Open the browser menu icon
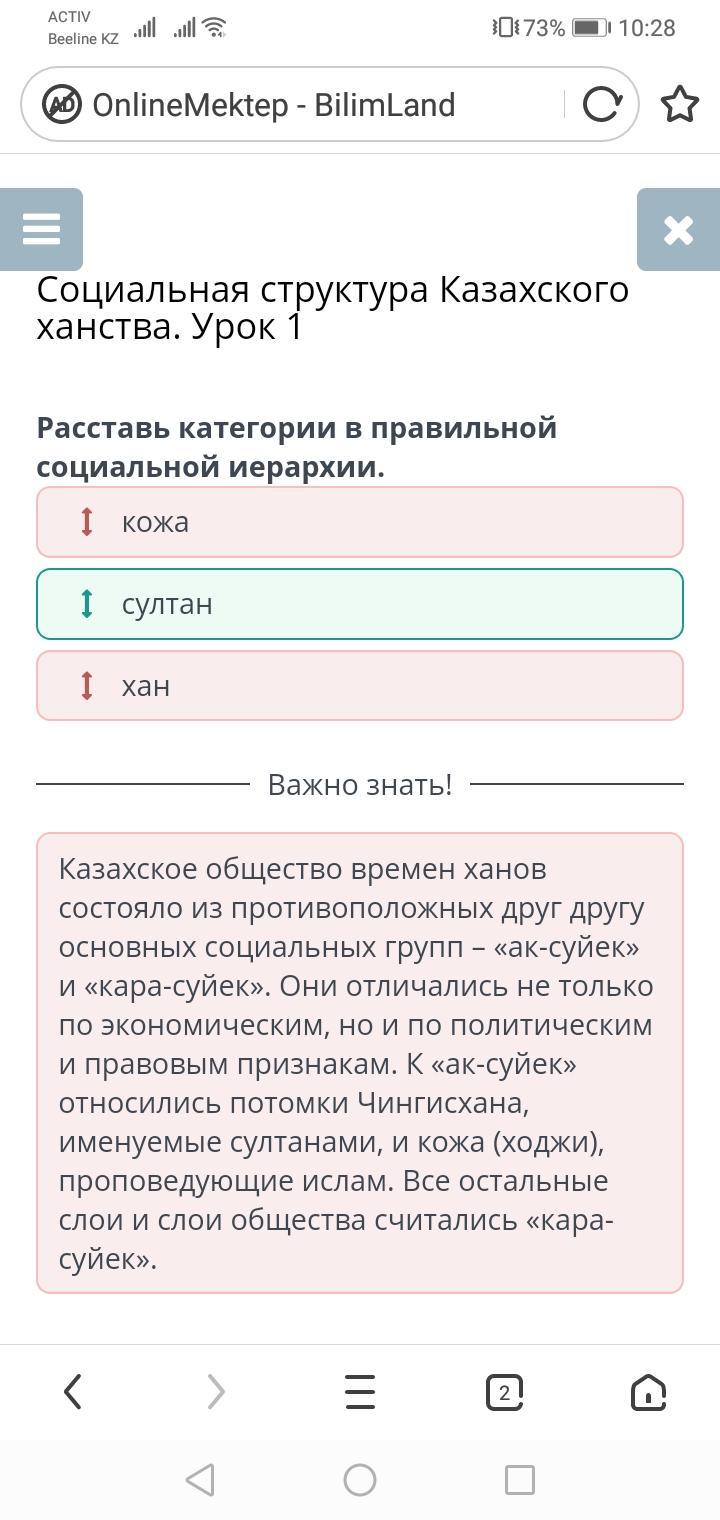The image size is (720, 1520). 360,1391
